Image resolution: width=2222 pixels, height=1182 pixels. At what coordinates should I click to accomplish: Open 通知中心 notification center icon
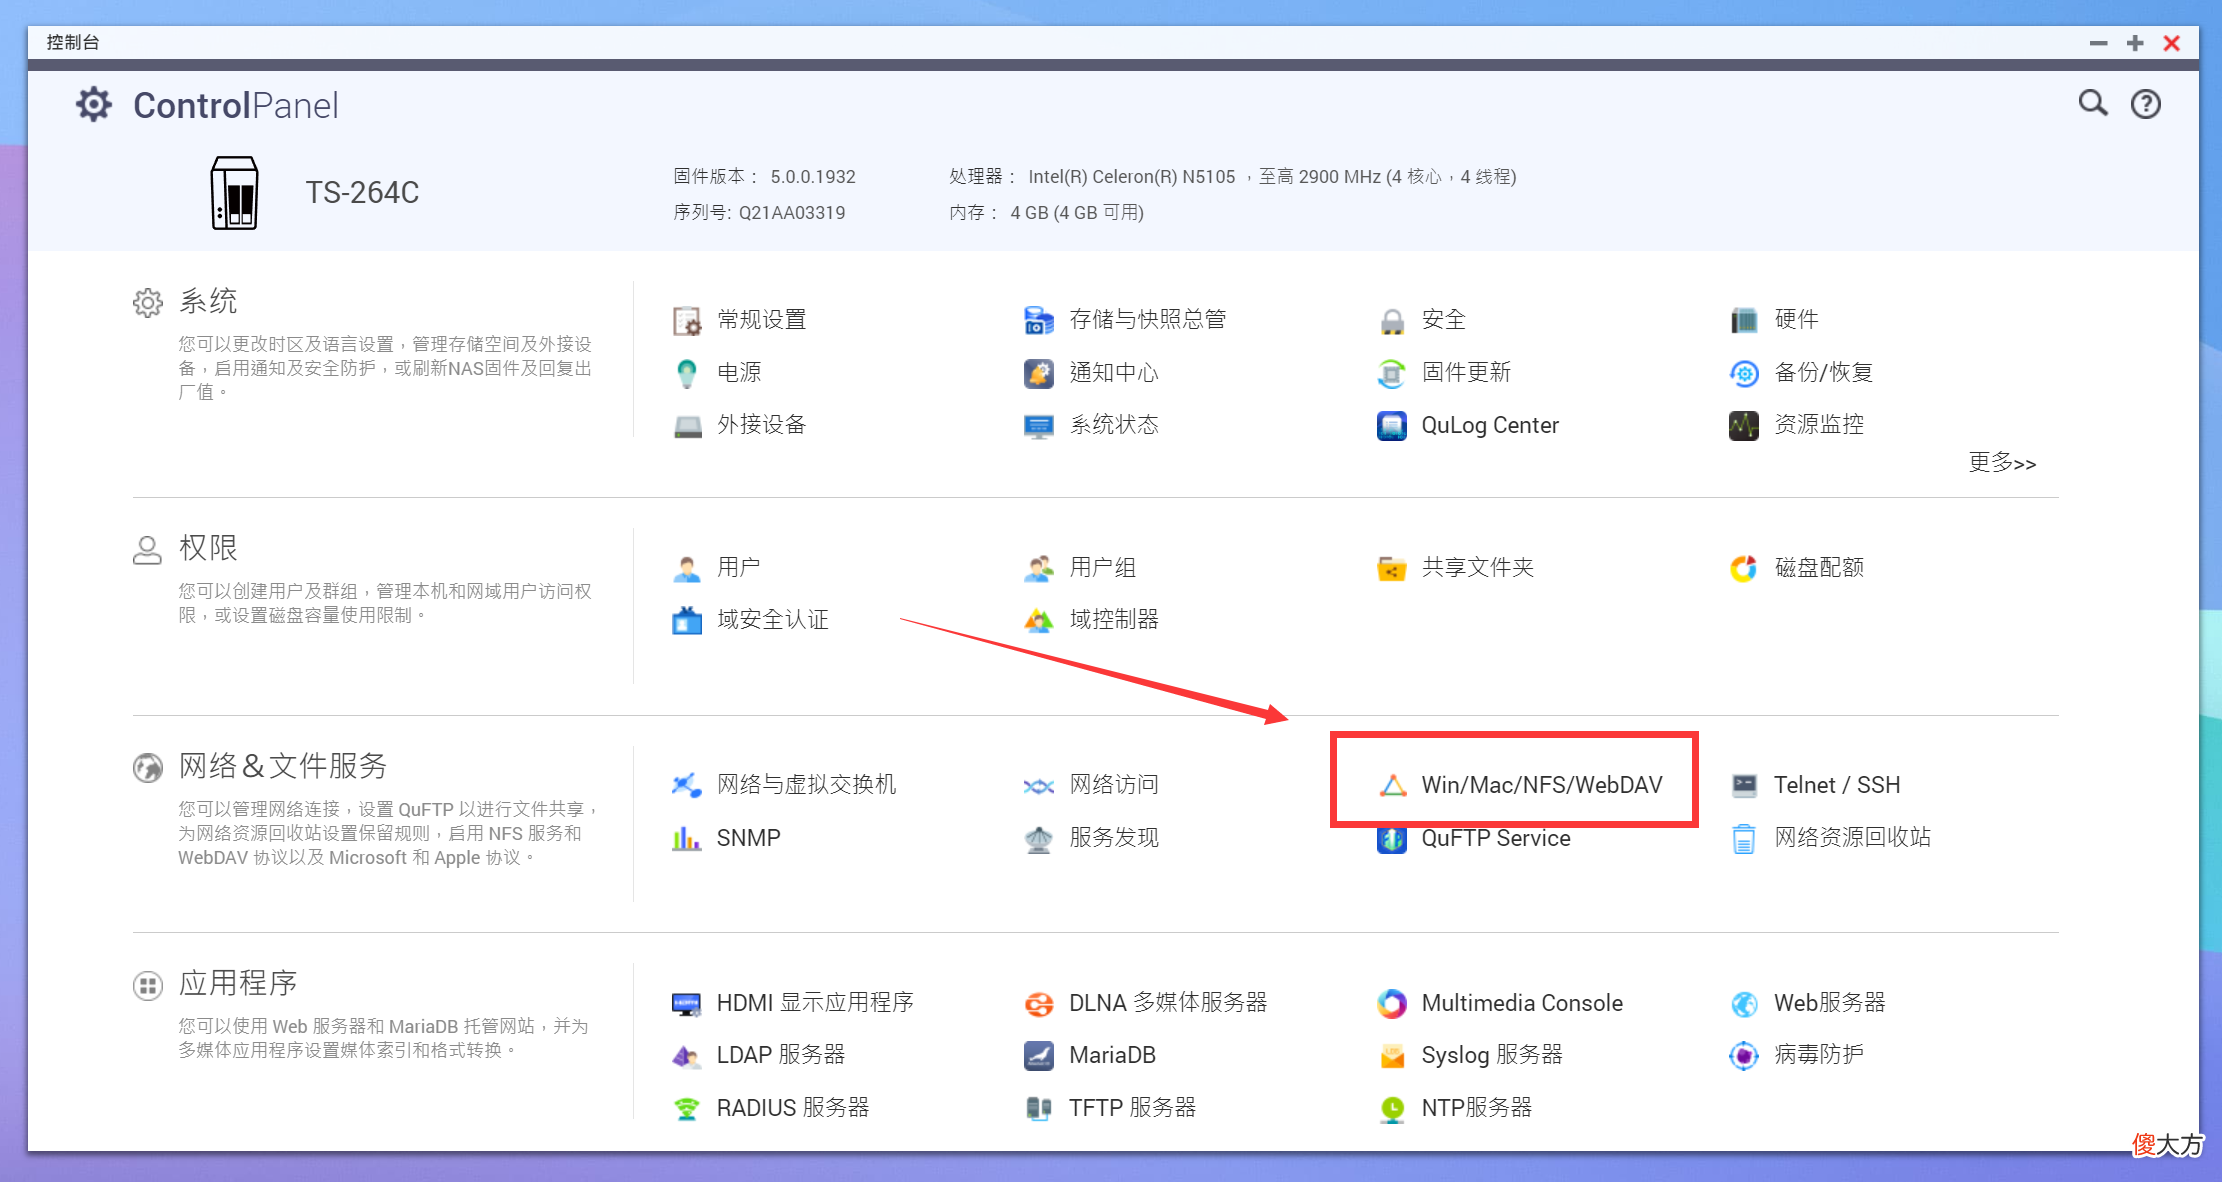point(1039,373)
